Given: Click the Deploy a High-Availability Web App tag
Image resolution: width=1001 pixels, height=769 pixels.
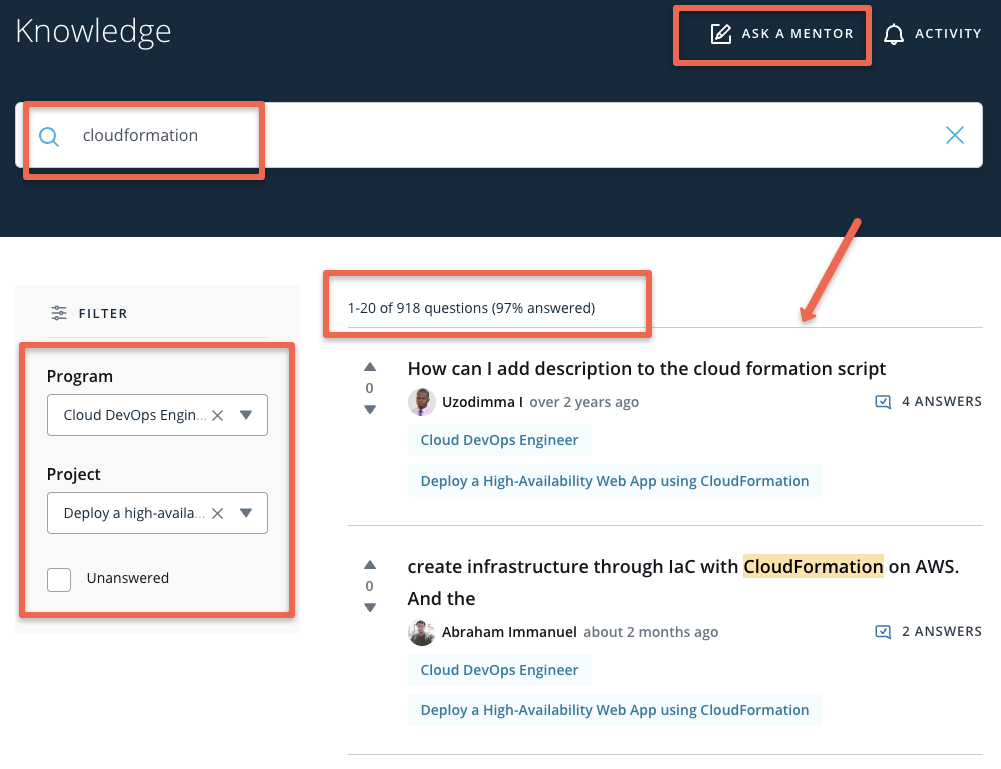Looking at the screenshot, I should point(614,480).
